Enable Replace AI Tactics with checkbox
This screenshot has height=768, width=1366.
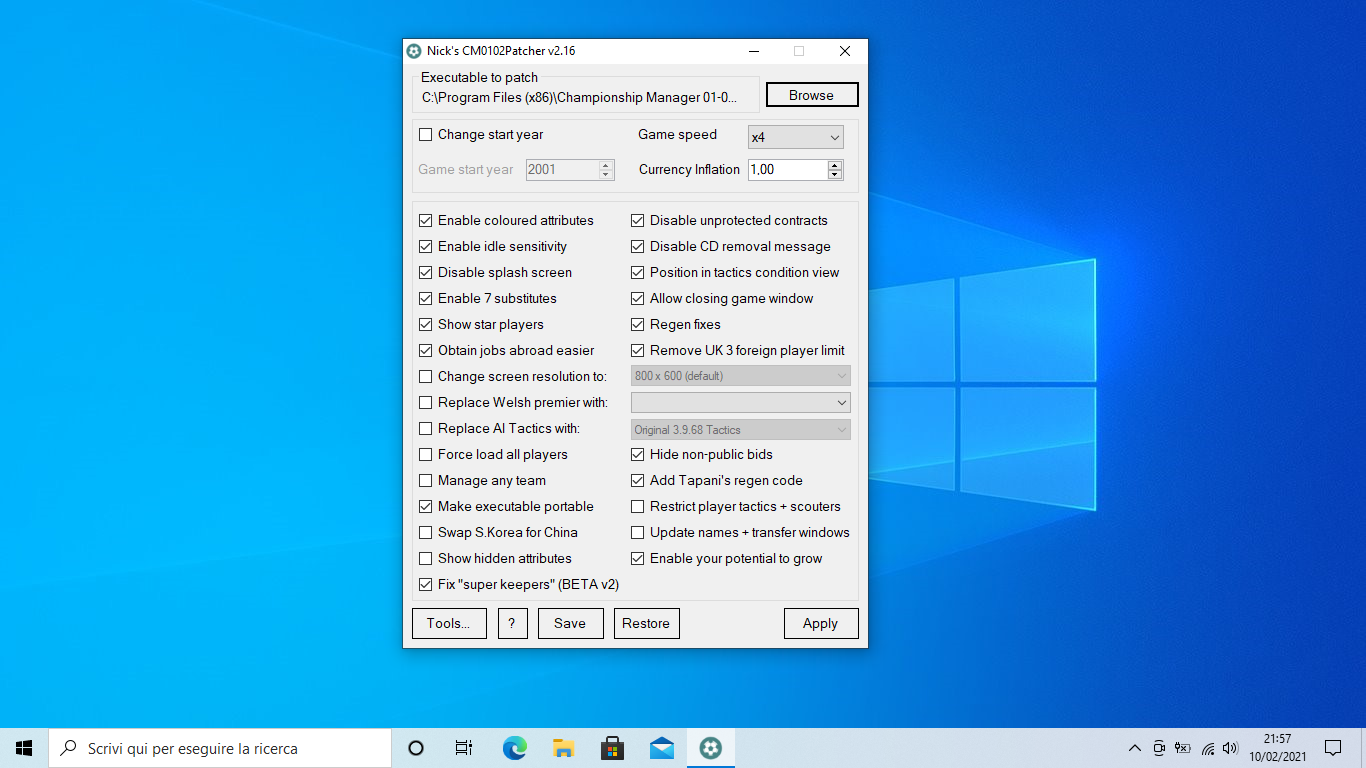point(426,429)
